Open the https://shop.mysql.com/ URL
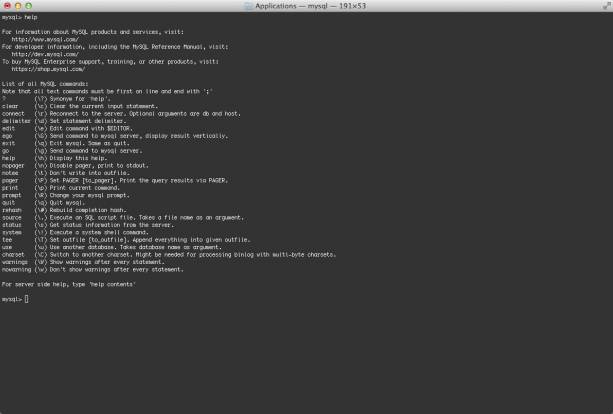 coord(48,69)
